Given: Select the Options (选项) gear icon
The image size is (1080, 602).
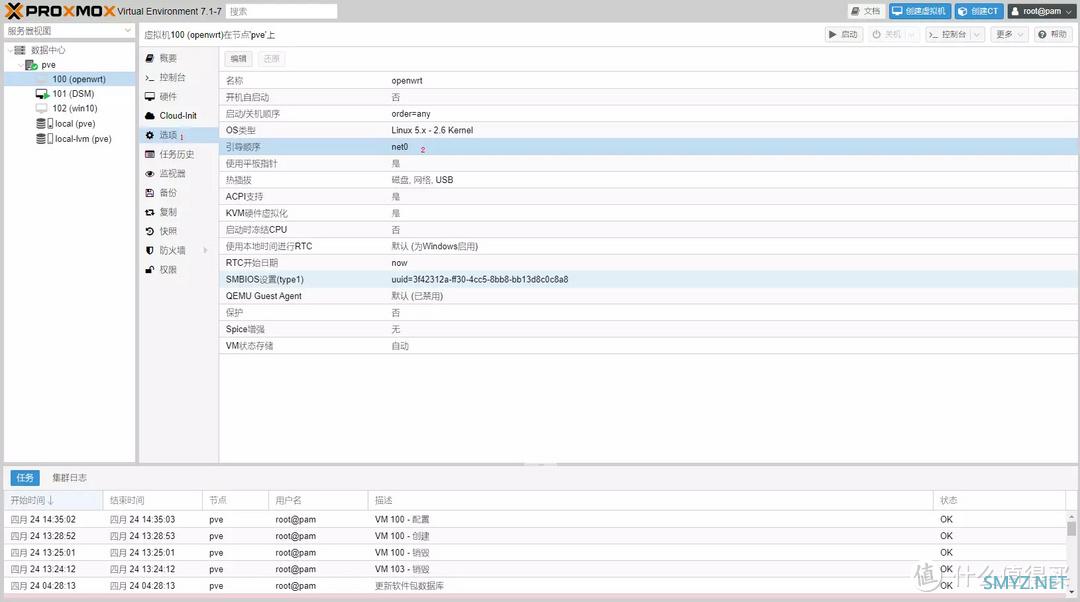Looking at the screenshot, I should point(149,135).
